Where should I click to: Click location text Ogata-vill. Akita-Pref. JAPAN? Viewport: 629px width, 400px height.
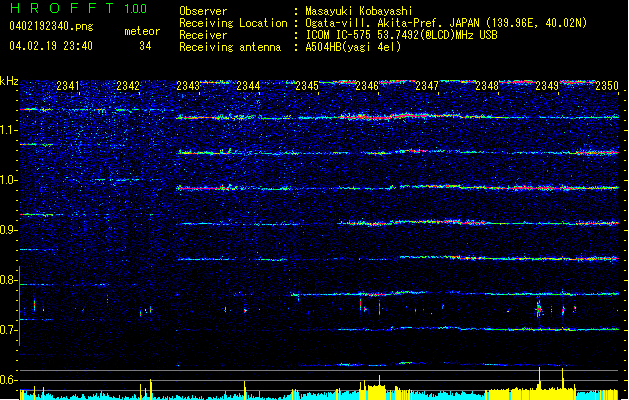click(393, 23)
